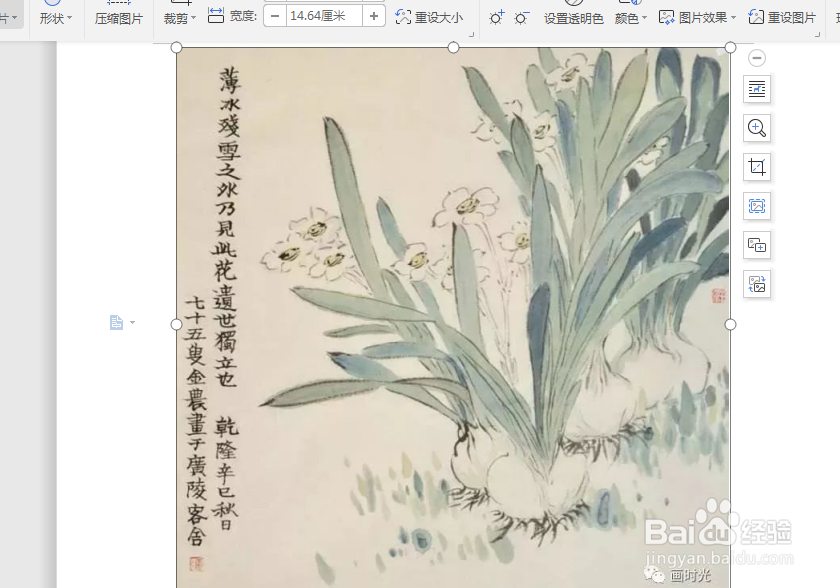Viewport: 840px width, 588px height.
Task: Click the replace picture icon in side panel
Action: click(756, 284)
